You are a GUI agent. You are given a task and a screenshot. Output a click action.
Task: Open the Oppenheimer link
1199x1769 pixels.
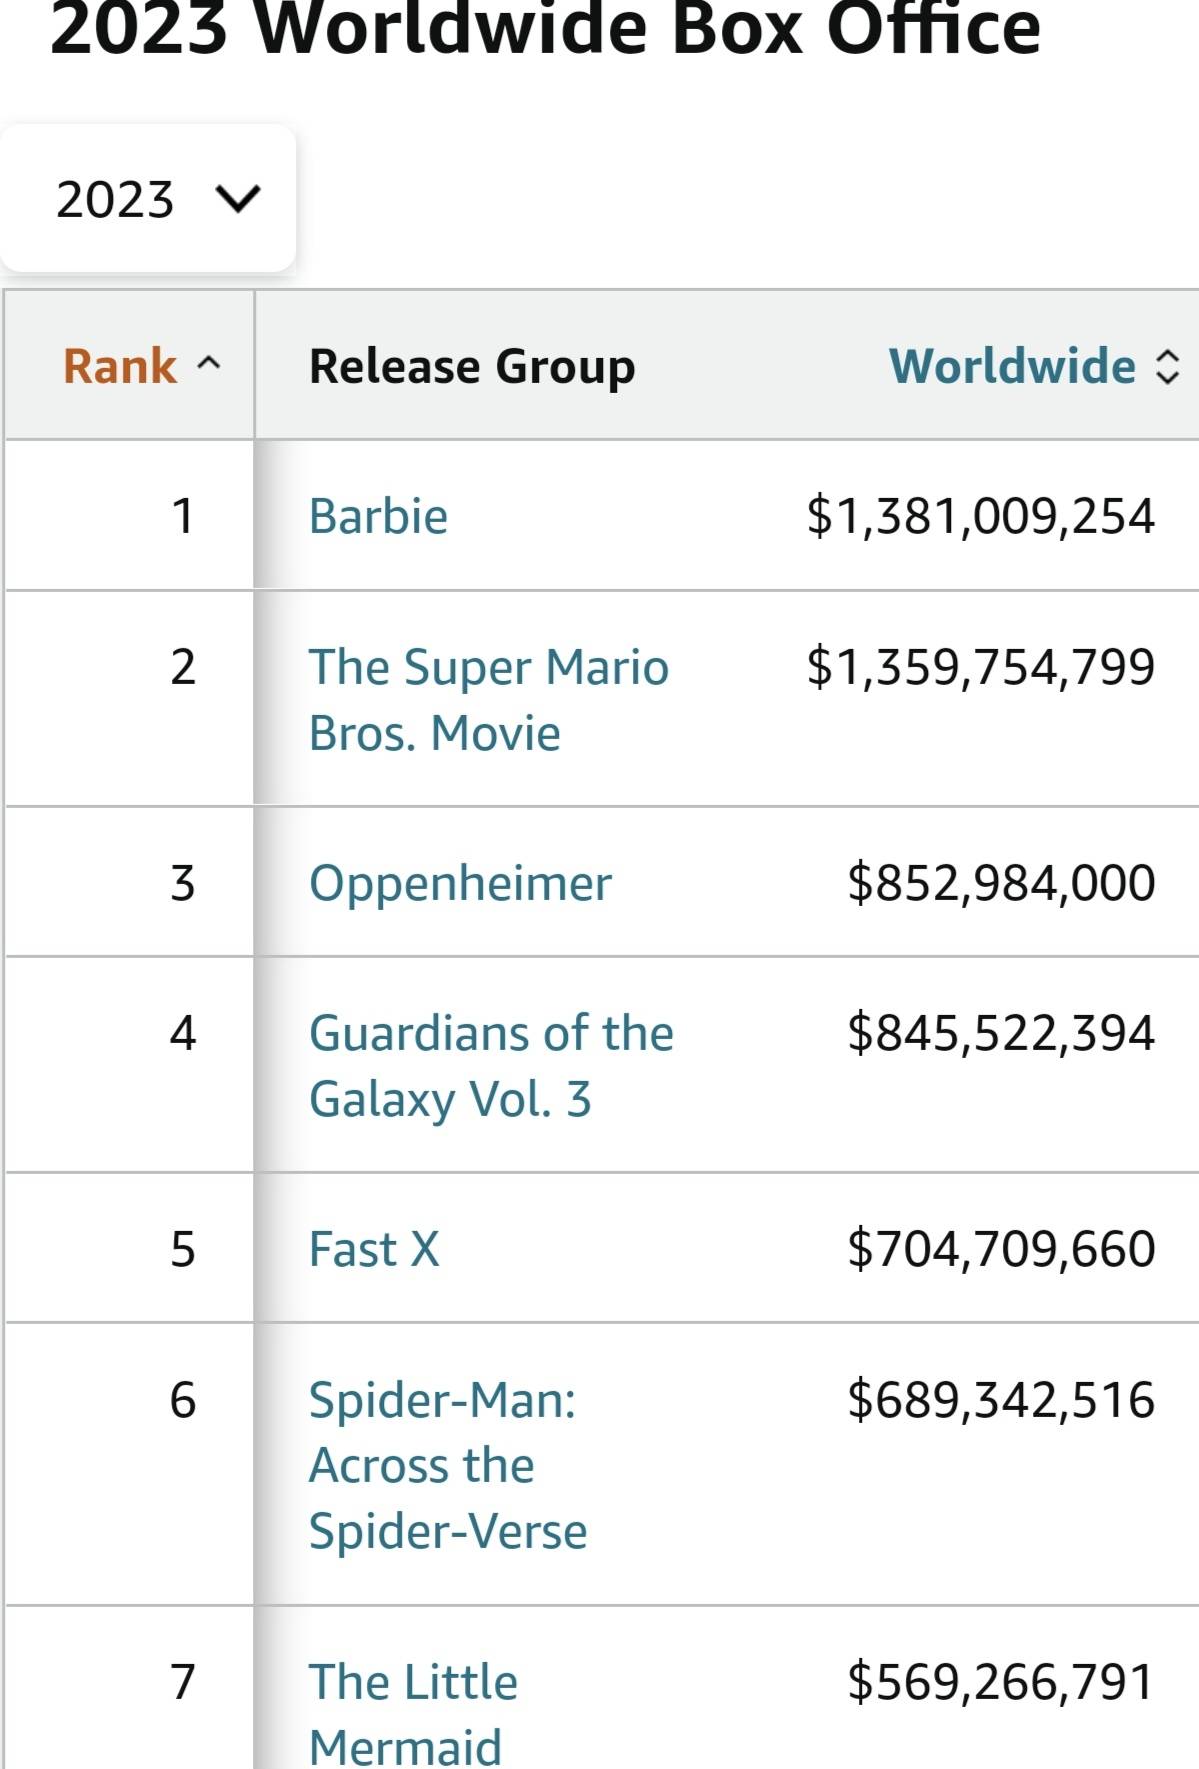[x=460, y=883]
